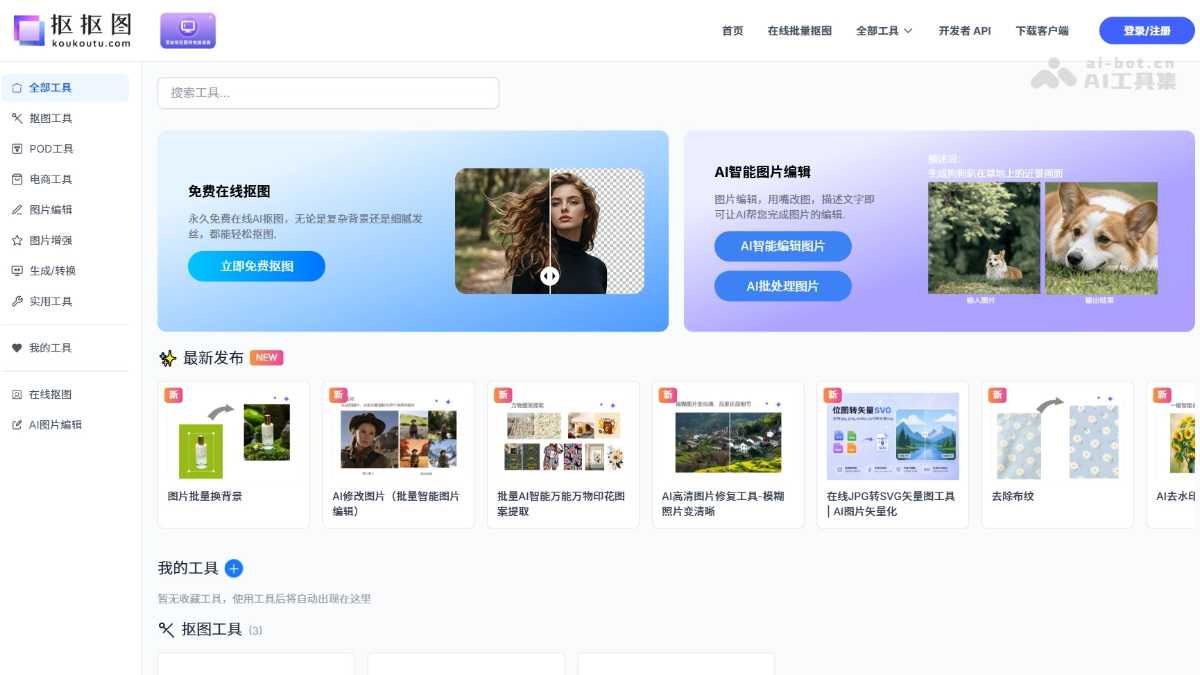Click the heart icon beside 我的工具
Screen dimensions: 1200x675
17,348
